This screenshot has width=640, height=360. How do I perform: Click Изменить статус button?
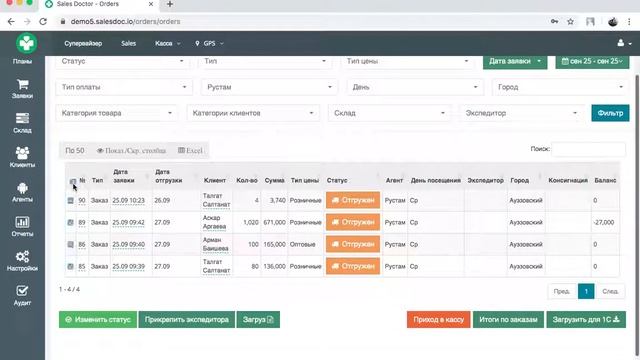[x=98, y=320]
